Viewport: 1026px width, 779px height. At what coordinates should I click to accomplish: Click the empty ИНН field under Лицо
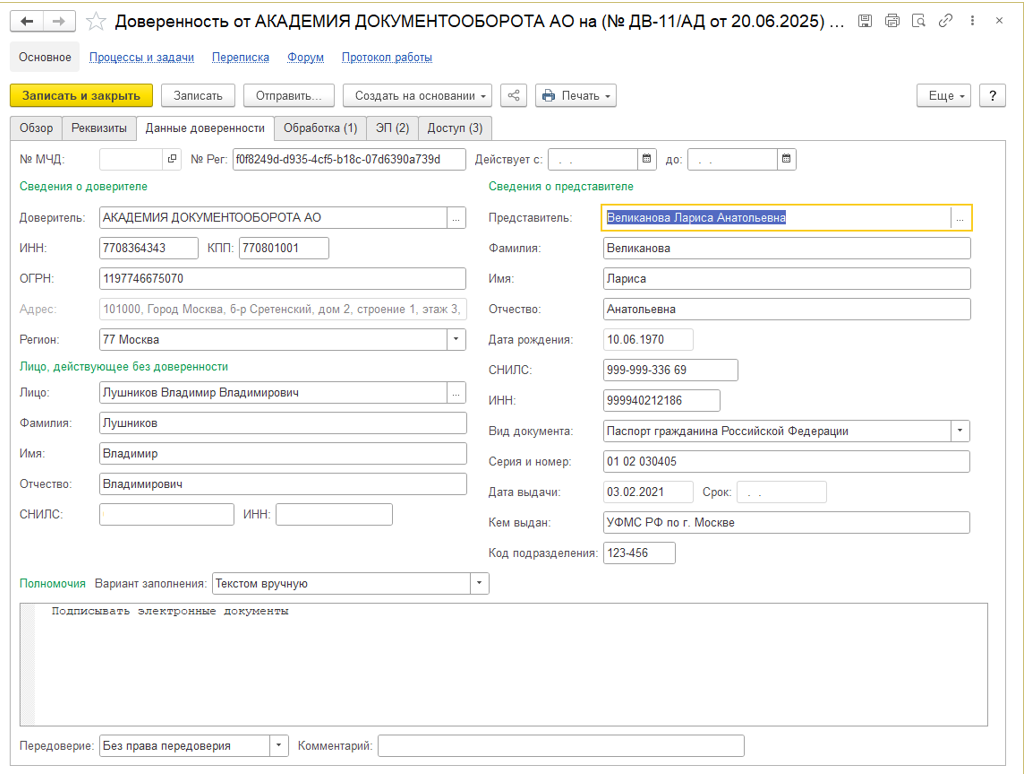(334, 514)
